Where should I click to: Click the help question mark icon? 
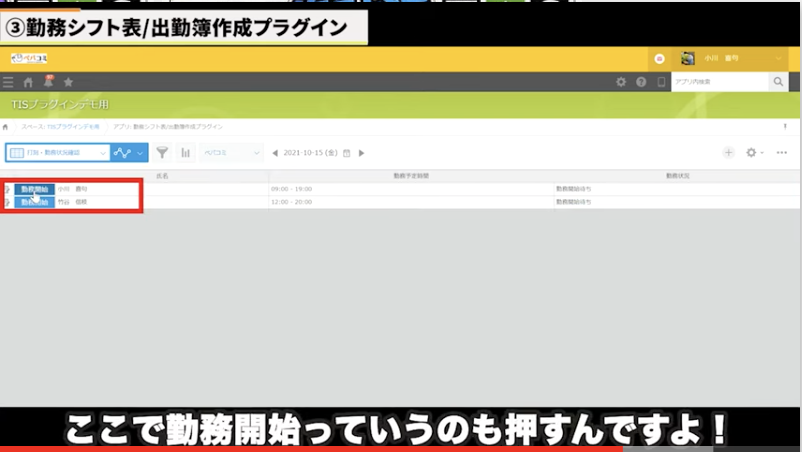tap(640, 82)
